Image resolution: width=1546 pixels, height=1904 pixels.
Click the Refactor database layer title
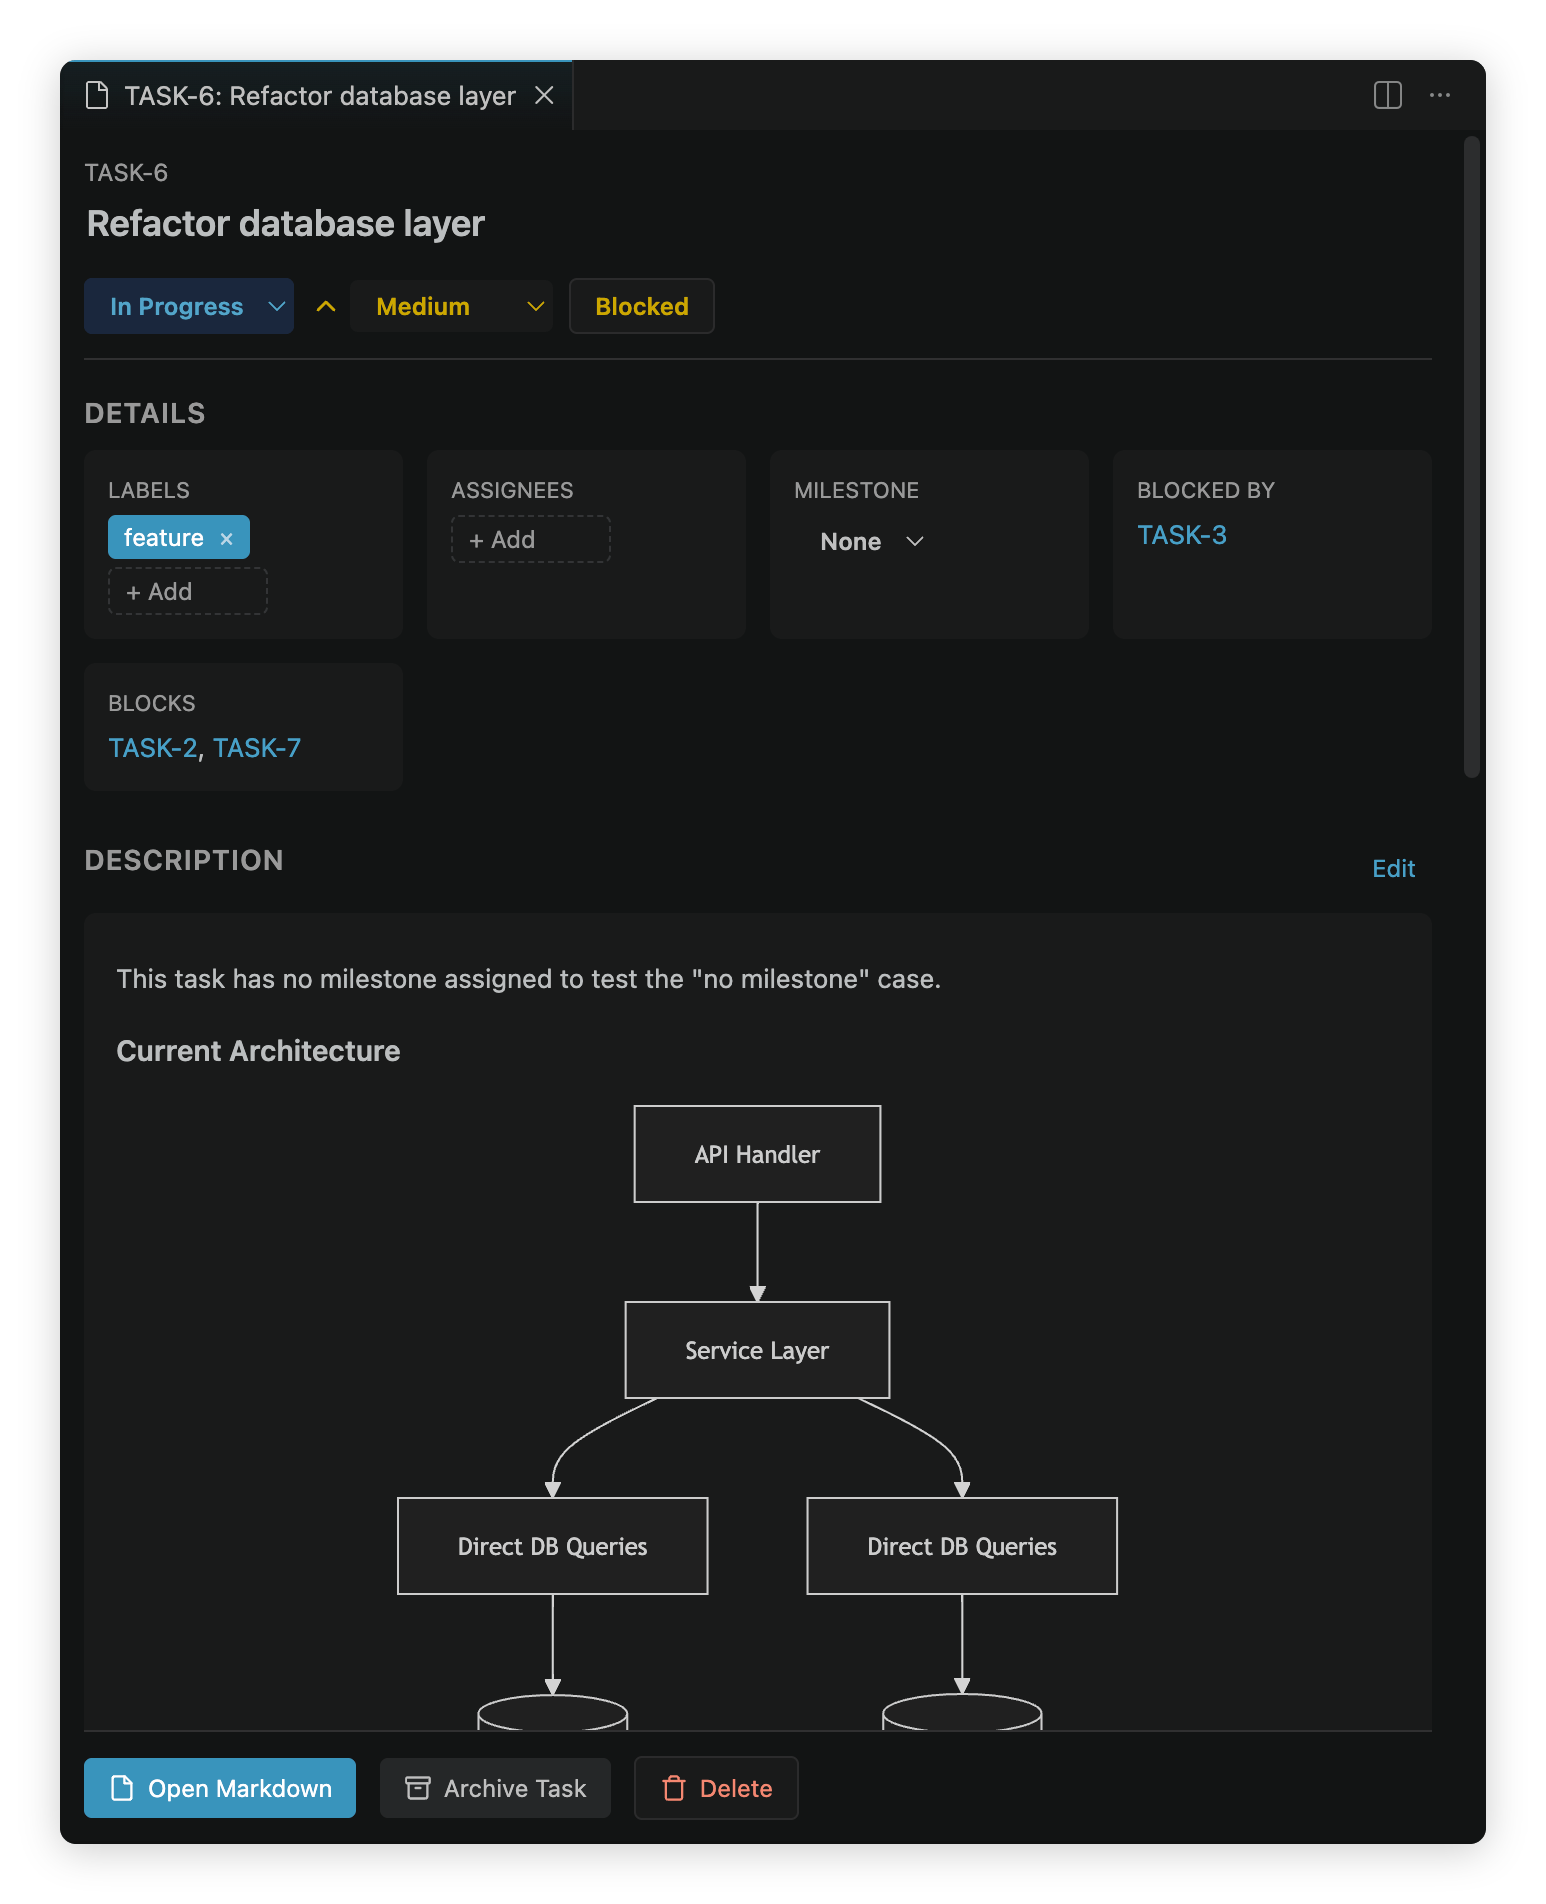pos(286,224)
